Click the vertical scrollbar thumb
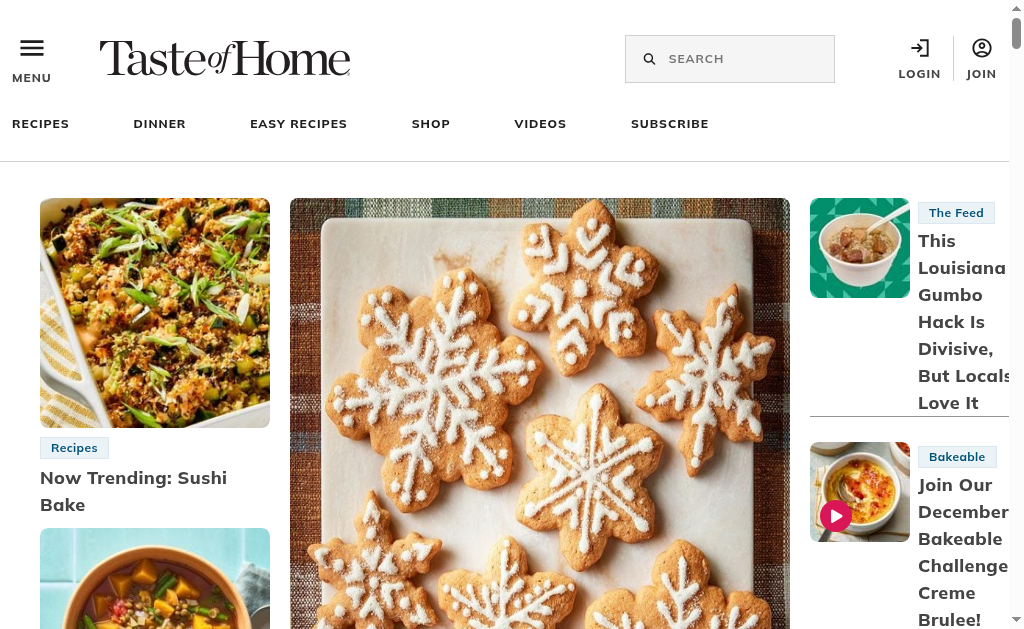Viewport: 1024px width, 629px height. coord(1016,33)
